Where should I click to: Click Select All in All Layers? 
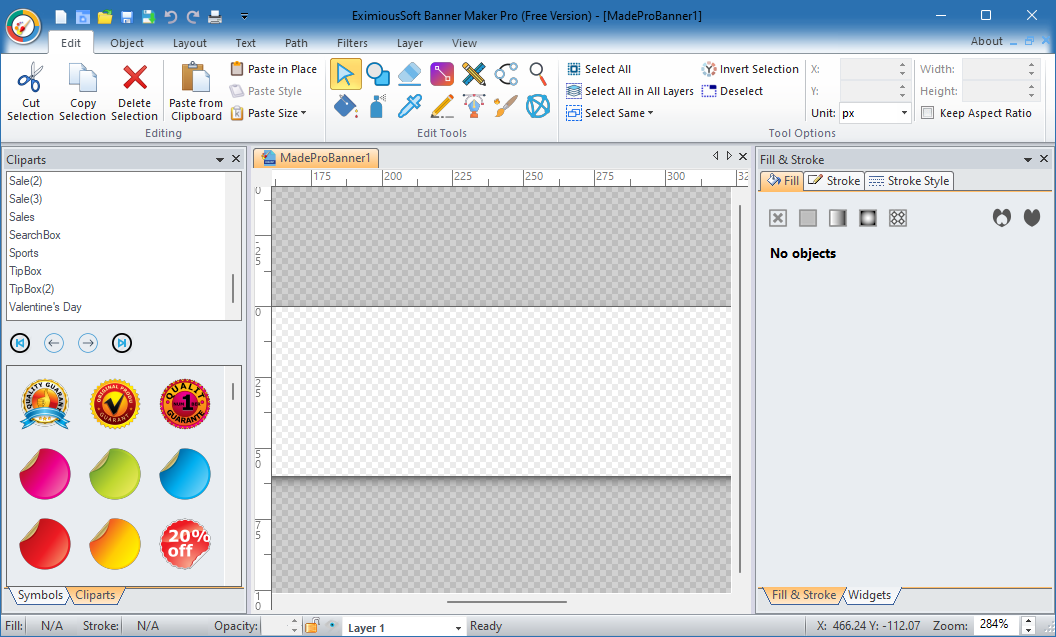click(630, 90)
